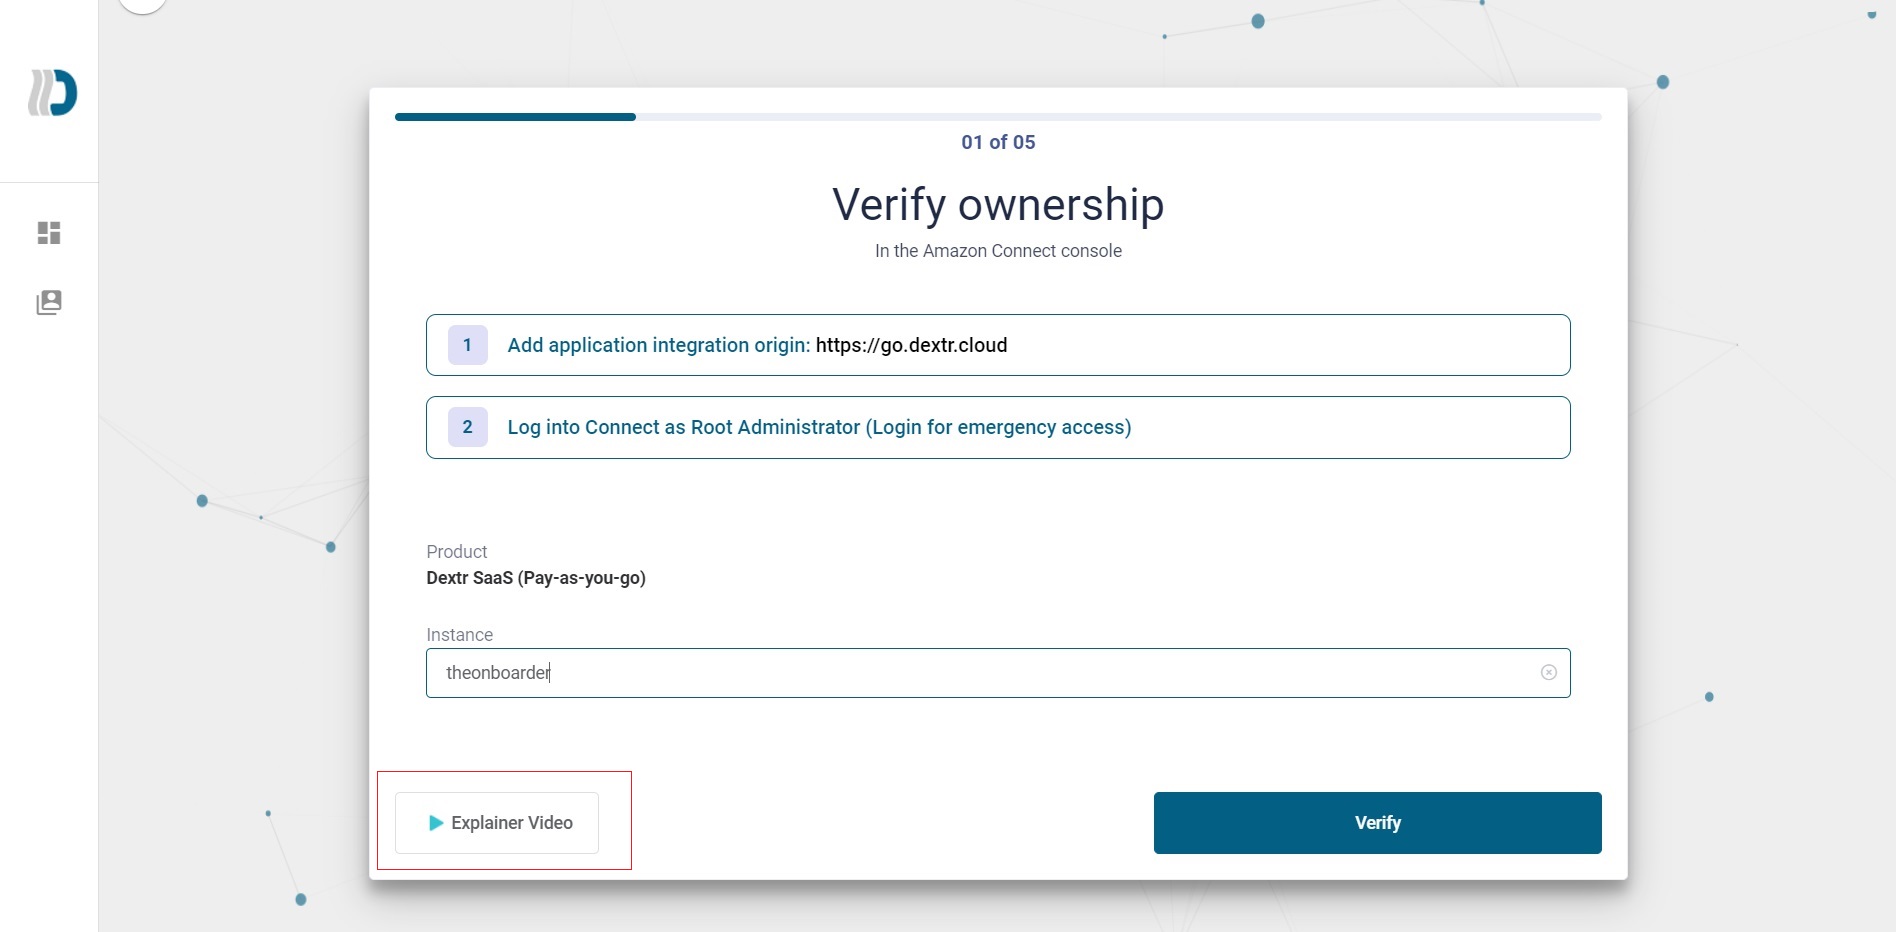Click the partial round button at the top left
This screenshot has height=932, width=1896.
[142, 5]
